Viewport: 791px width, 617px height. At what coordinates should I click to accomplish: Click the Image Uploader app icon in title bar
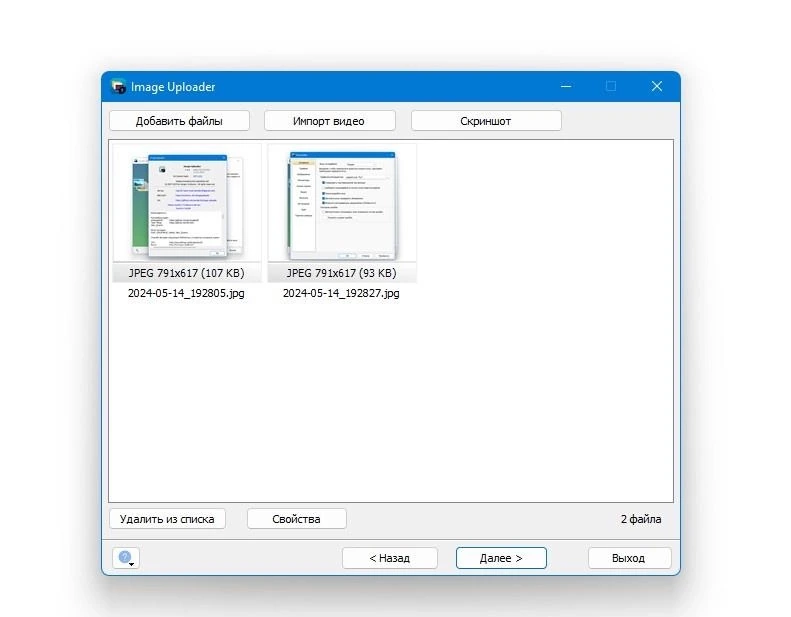pyautogui.click(x=119, y=87)
